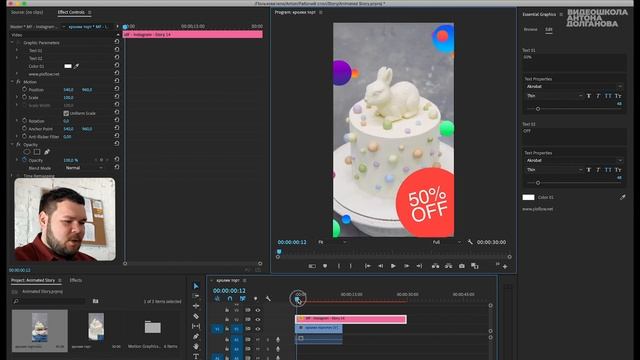640x360 pixels.
Task: Open Program monitor button editor plus
Action: 505,267
